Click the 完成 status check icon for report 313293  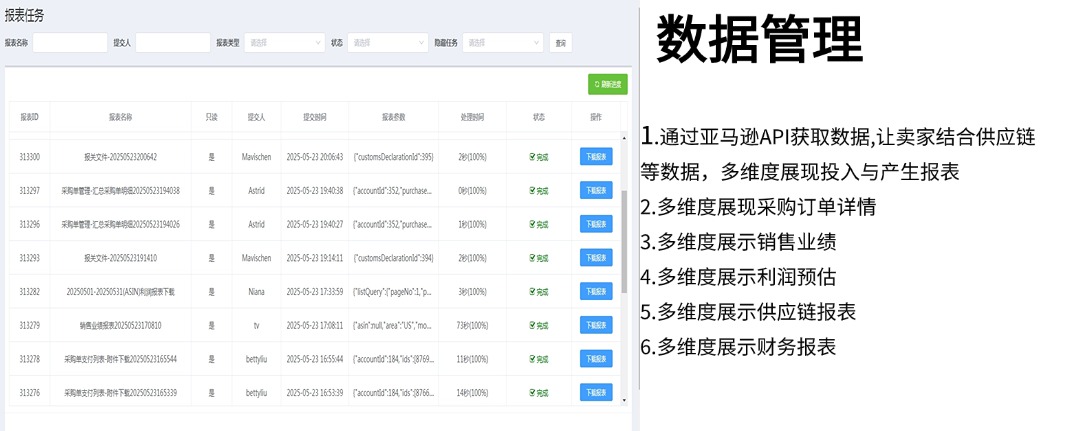(x=532, y=258)
